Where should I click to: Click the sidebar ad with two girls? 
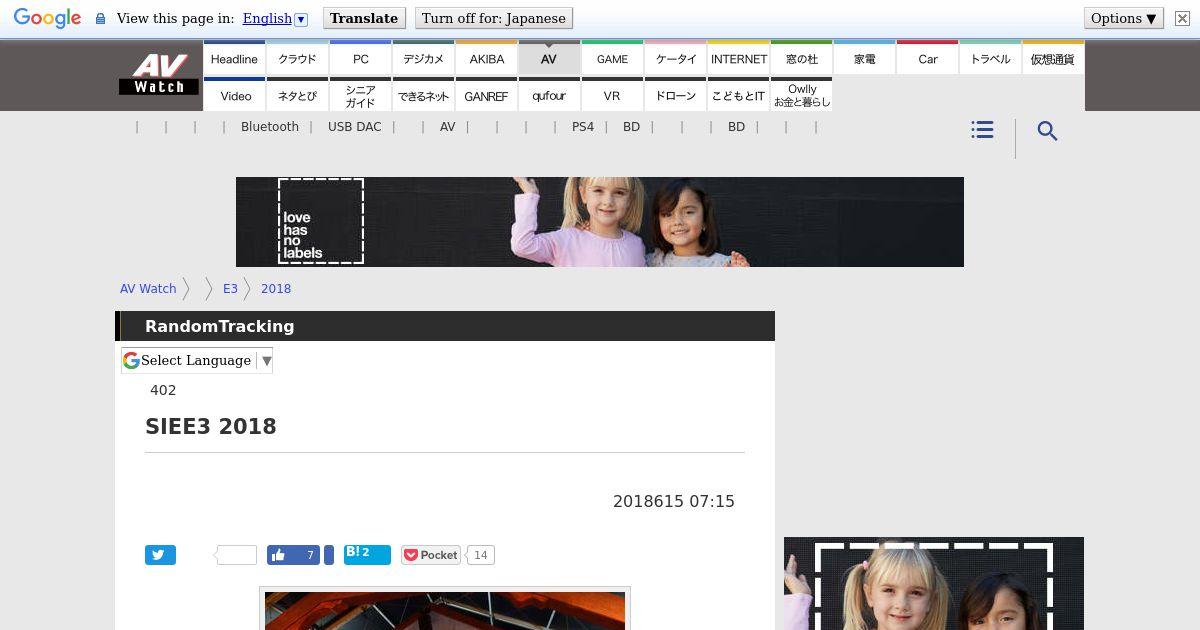(x=934, y=584)
